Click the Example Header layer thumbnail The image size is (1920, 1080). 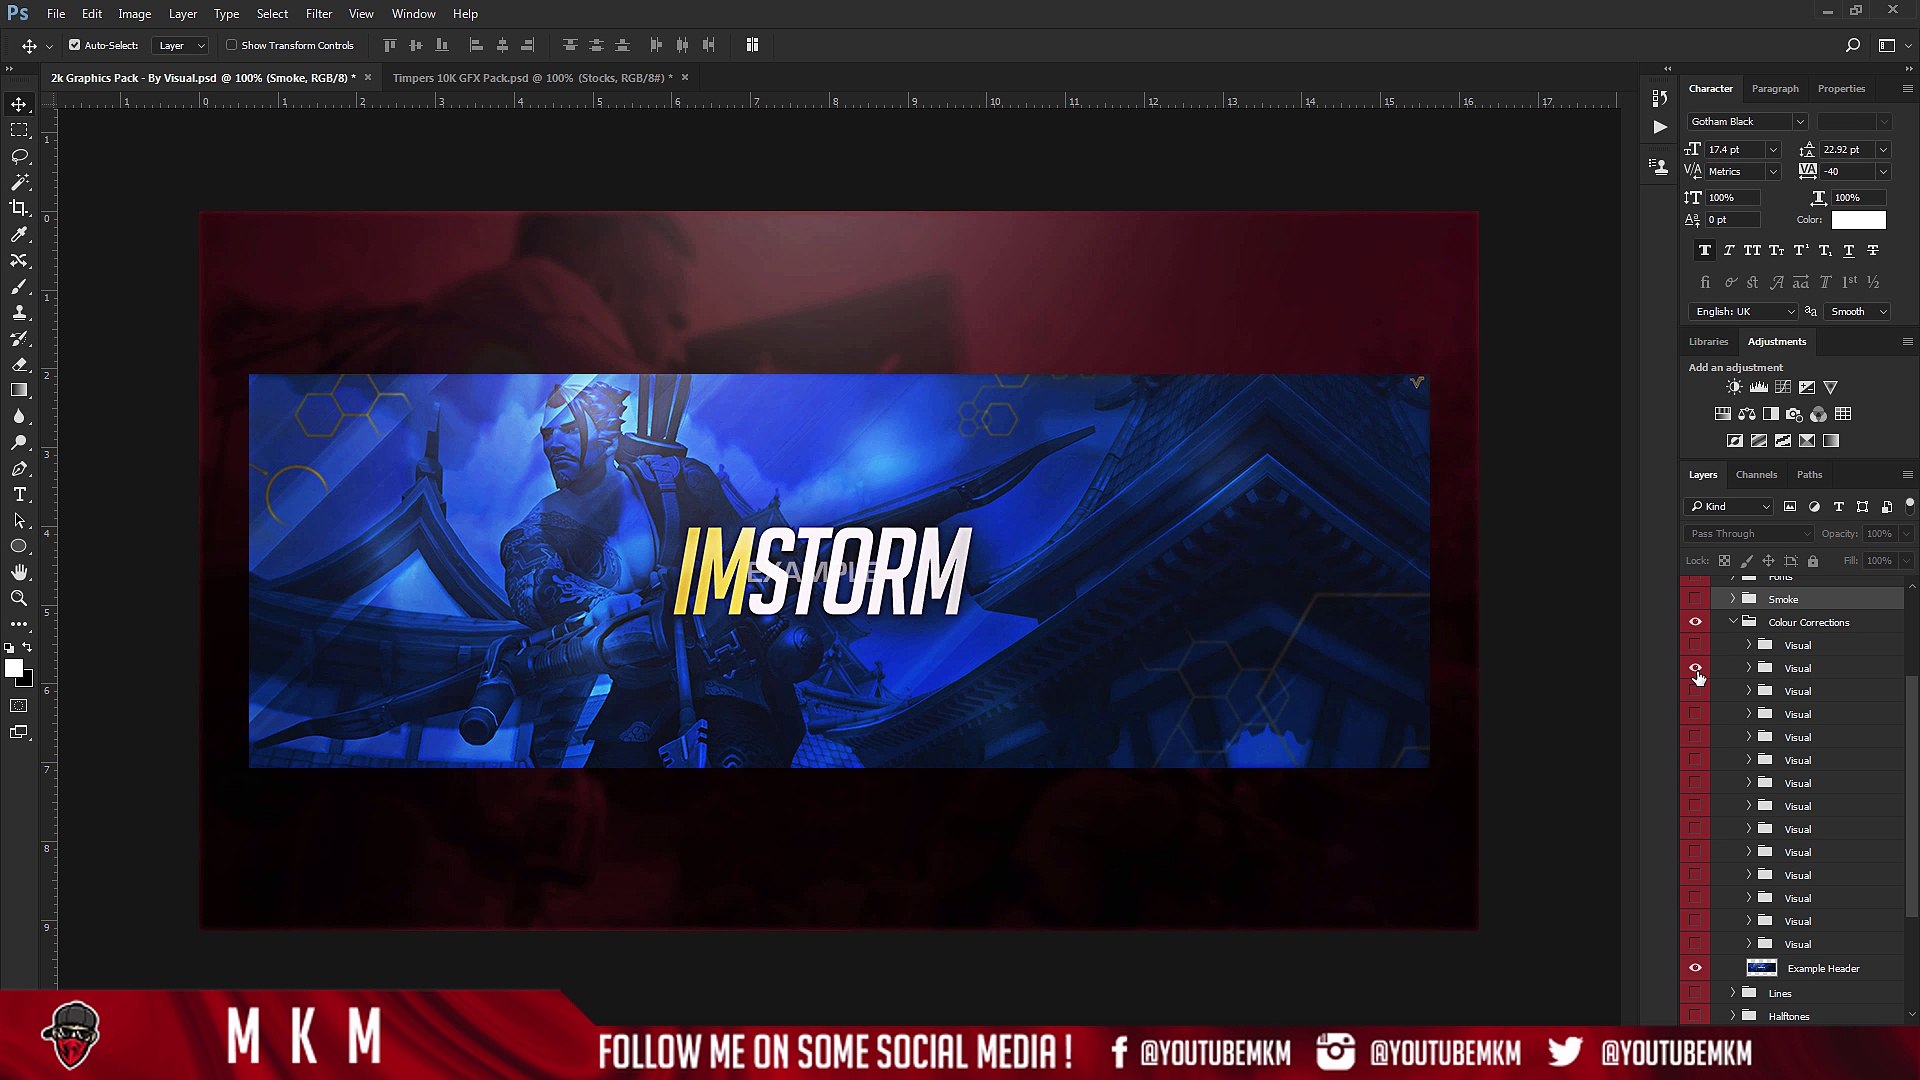[1761, 968]
